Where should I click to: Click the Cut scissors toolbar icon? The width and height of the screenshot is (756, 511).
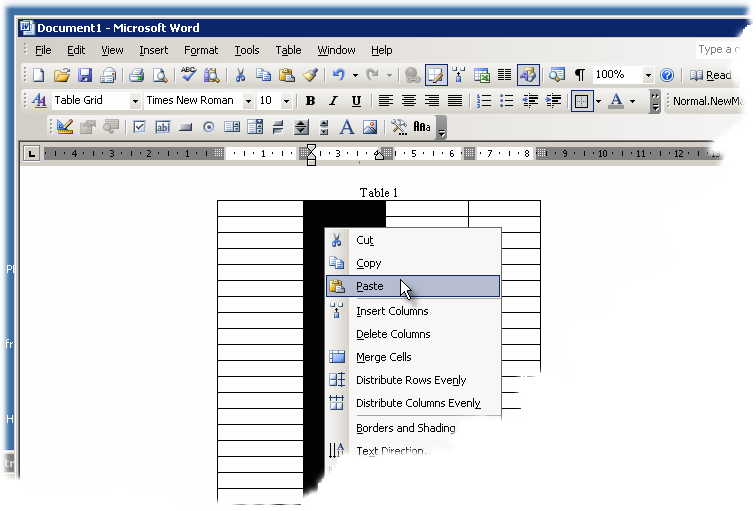pos(240,75)
